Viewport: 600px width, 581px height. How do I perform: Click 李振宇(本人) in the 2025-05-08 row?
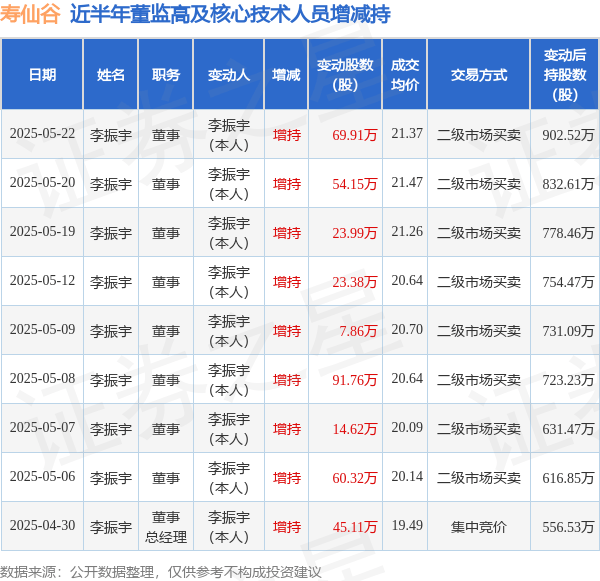pyautogui.click(x=229, y=380)
